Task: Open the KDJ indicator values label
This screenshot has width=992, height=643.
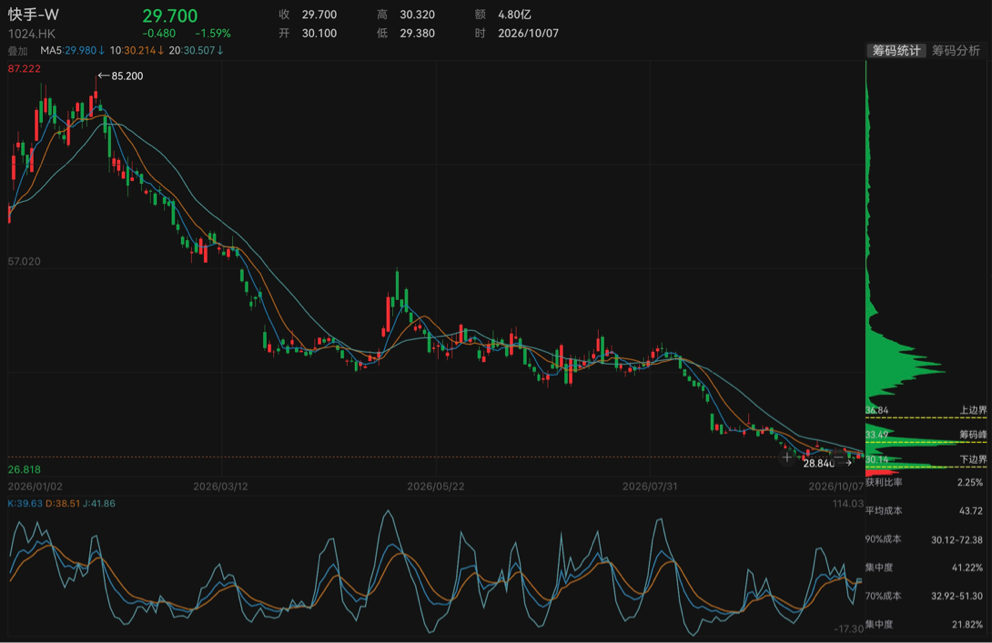Action: (61, 503)
